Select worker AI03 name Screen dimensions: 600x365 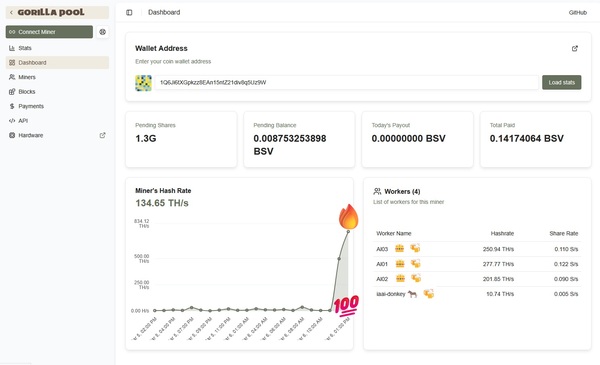(x=382, y=249)
